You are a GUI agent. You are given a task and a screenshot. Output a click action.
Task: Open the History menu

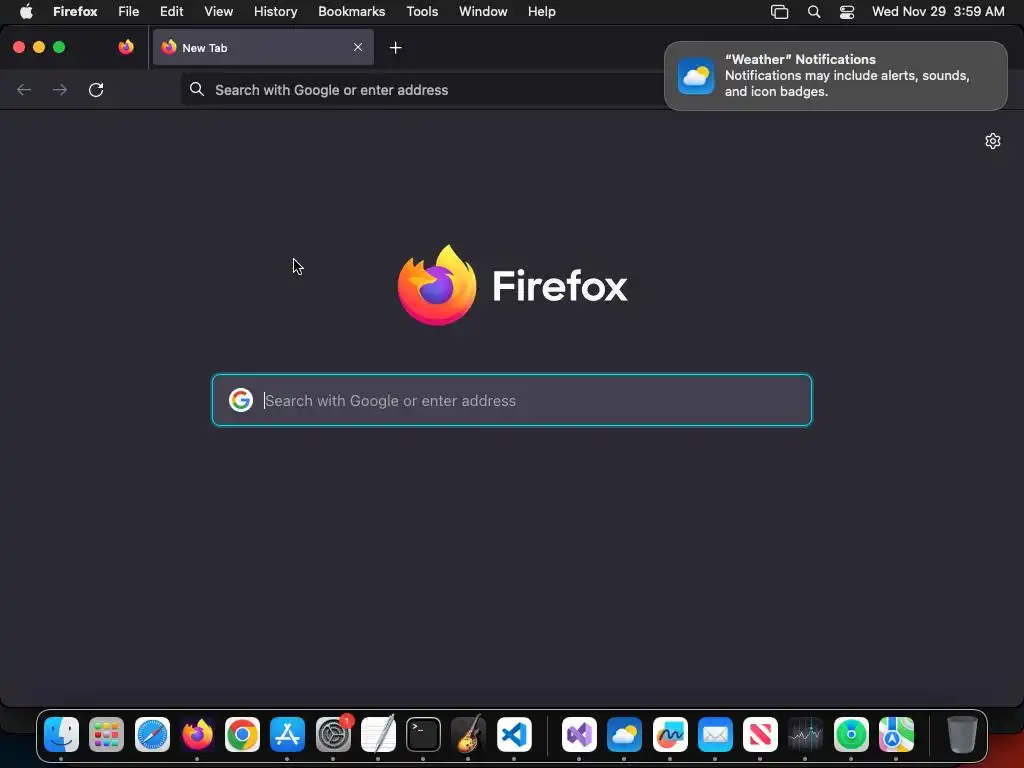coord(276,11)
